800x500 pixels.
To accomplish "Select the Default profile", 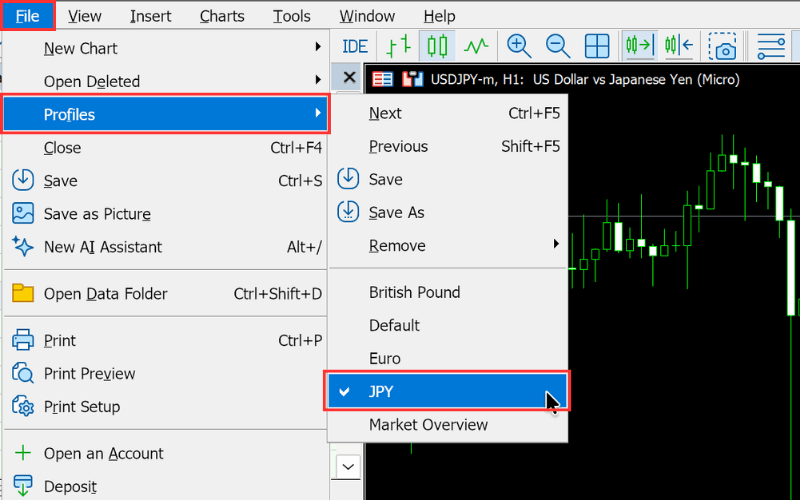I will click(x=447, y=325).
